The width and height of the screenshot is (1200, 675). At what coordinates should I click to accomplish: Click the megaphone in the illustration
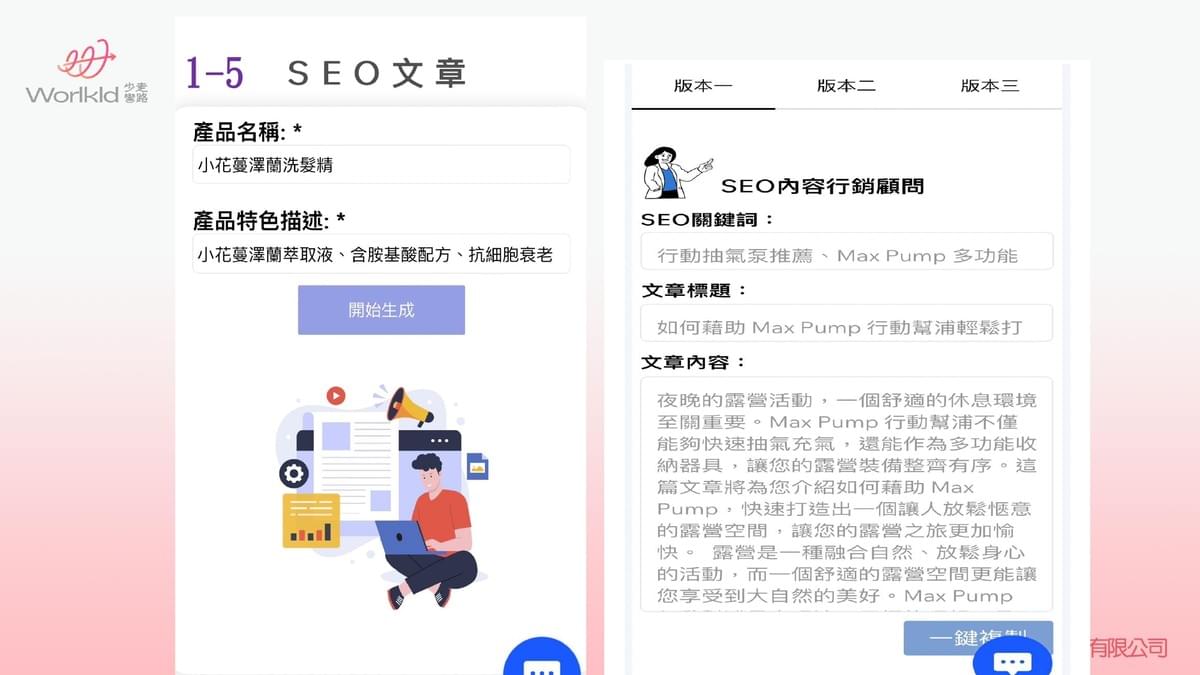[409, 406]
